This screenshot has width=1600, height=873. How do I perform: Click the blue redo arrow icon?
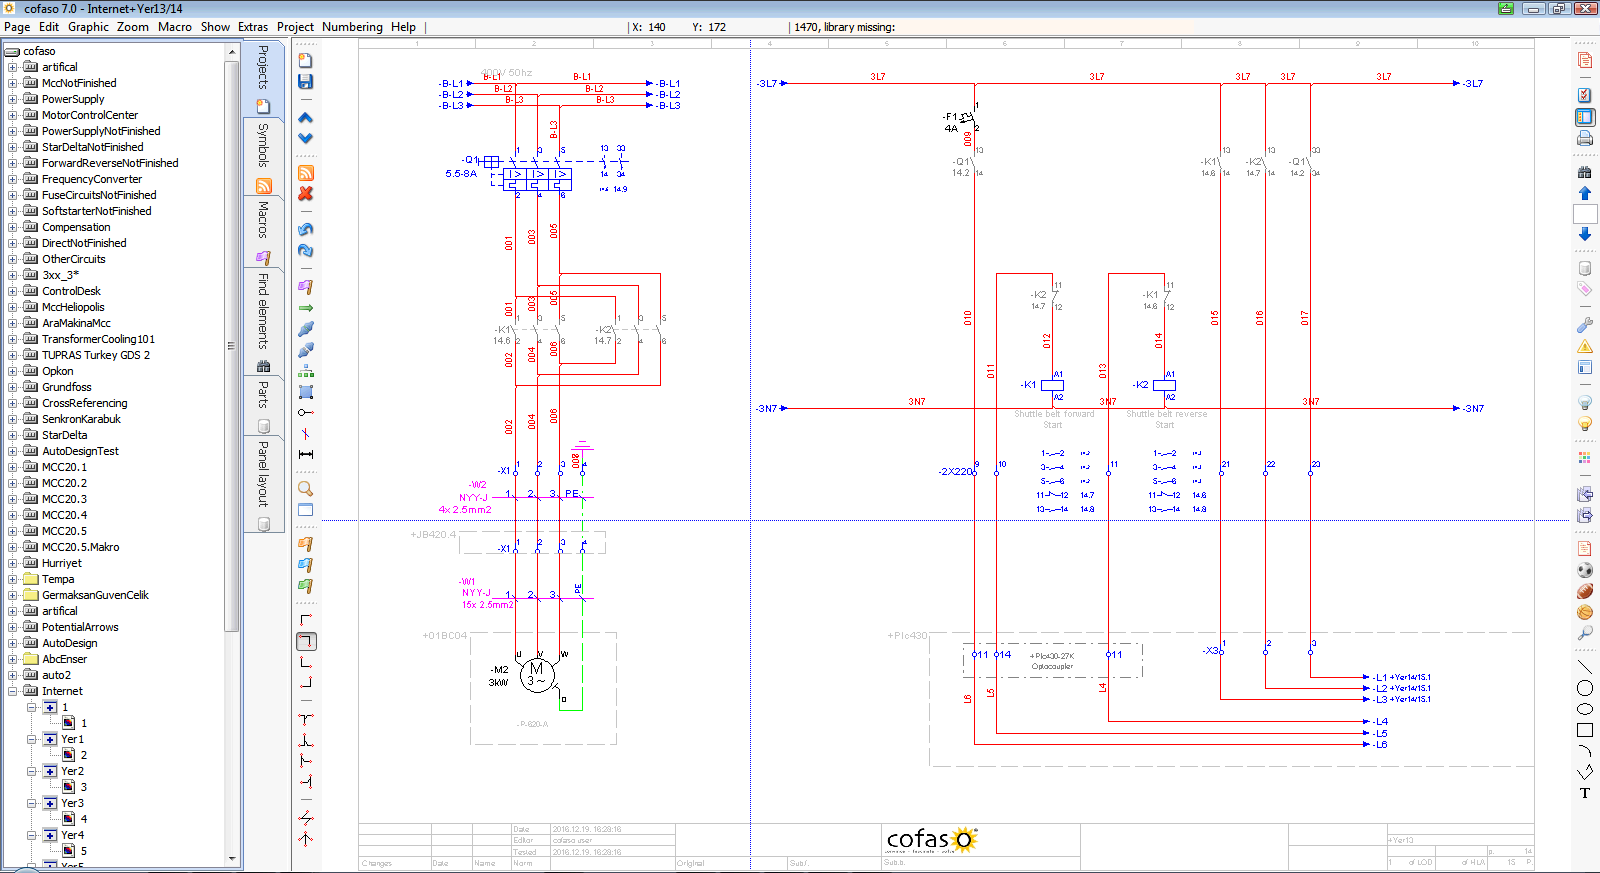point(306,251)
